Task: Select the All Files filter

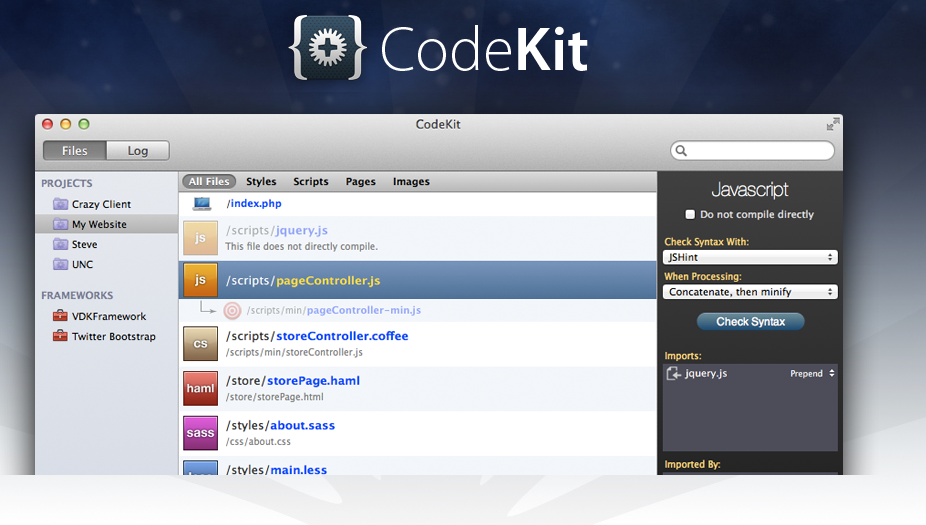Action: tap(209, 181)
